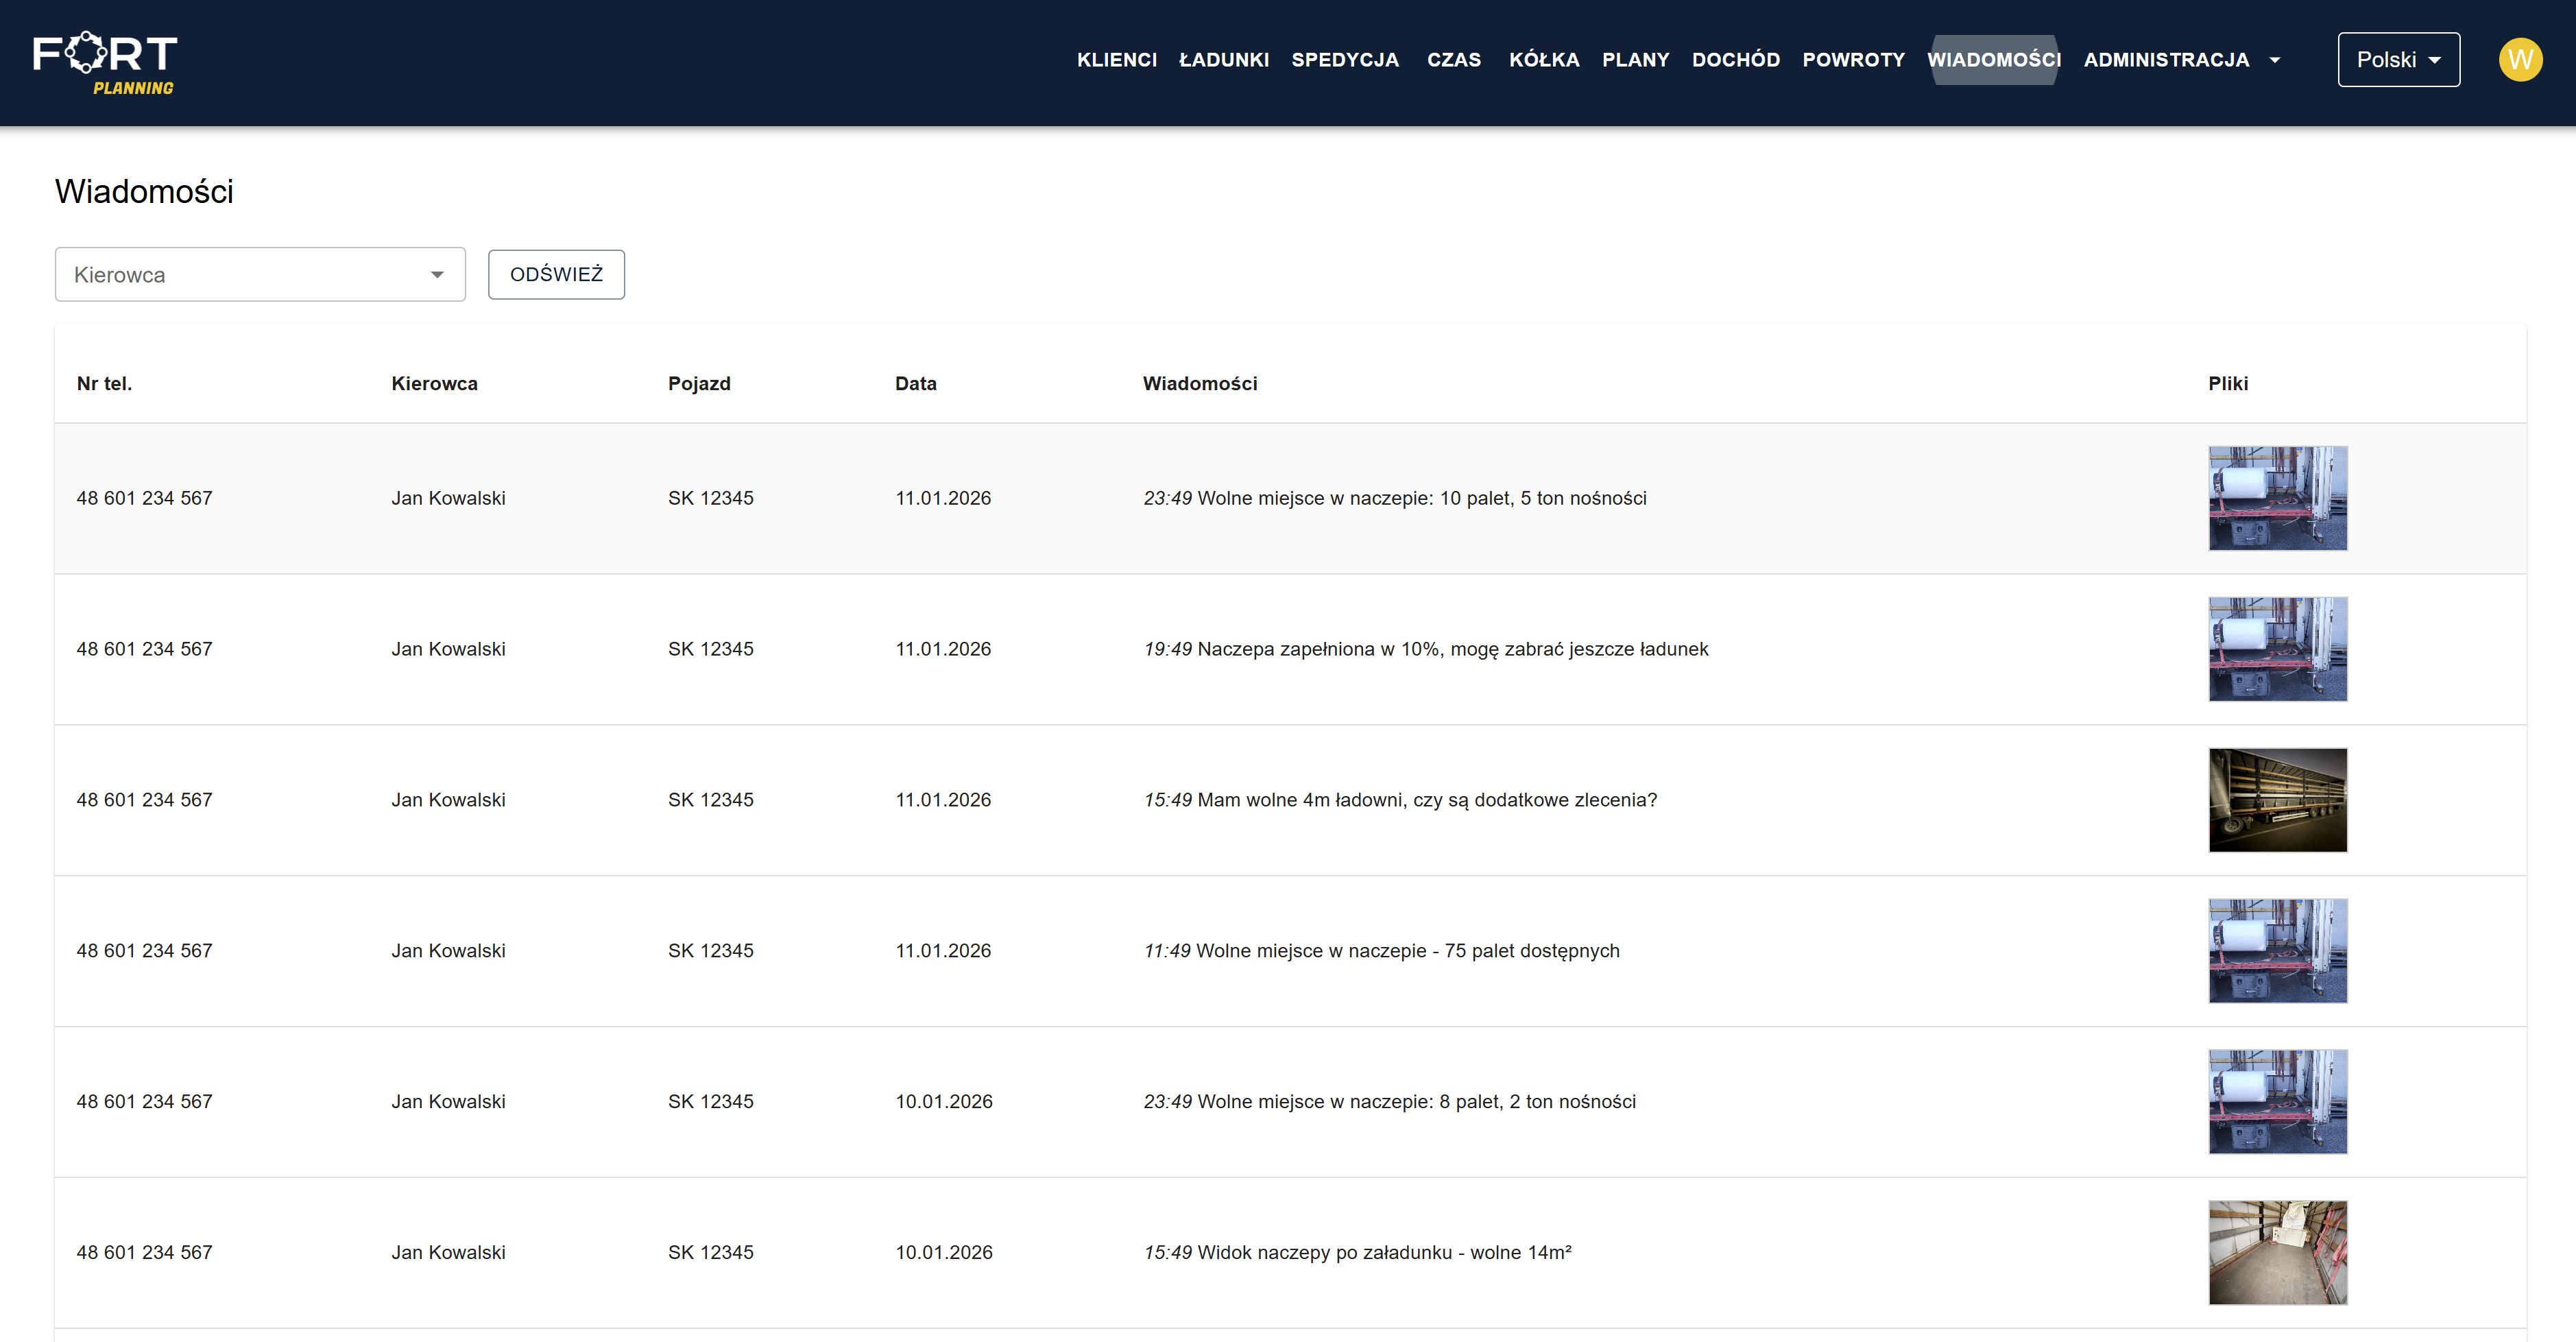Viewport: 2576px width, 1342px height.
Task: Open the ŁADUNKI page
Action: 1224,60
